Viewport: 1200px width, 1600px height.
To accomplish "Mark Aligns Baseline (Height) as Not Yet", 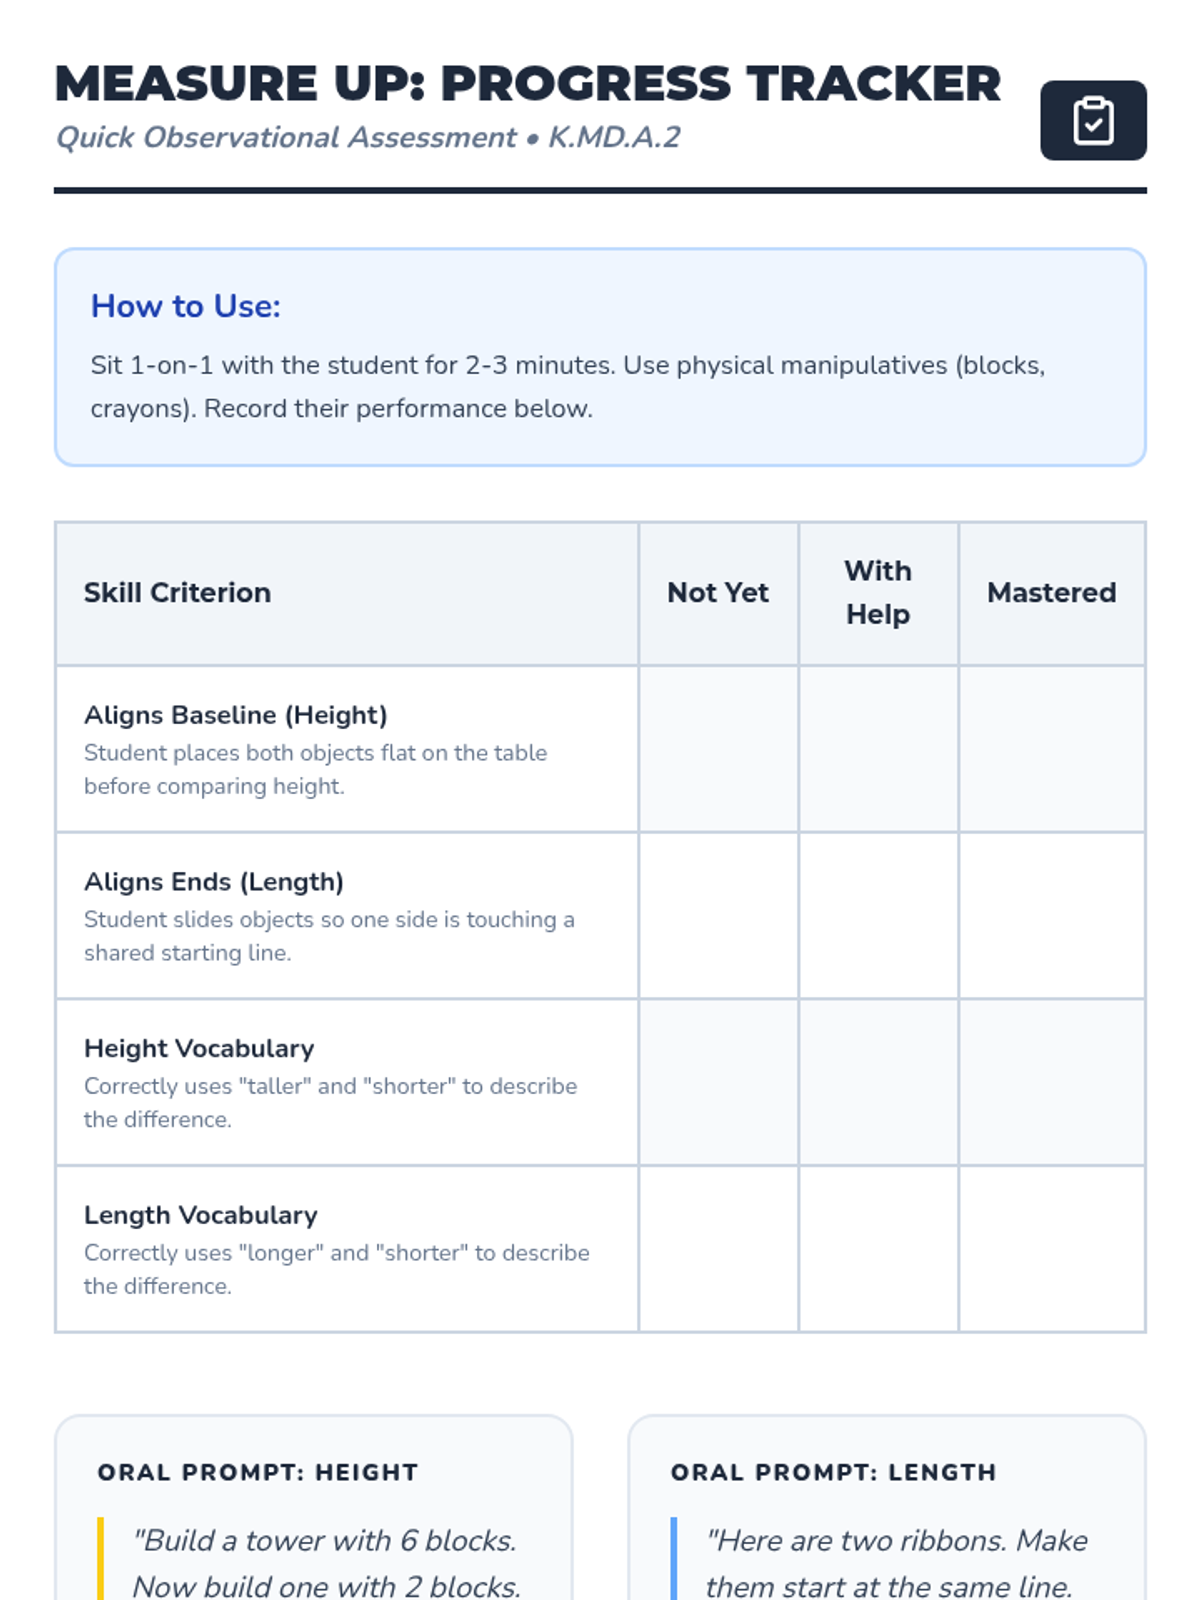I will point(718,749).
